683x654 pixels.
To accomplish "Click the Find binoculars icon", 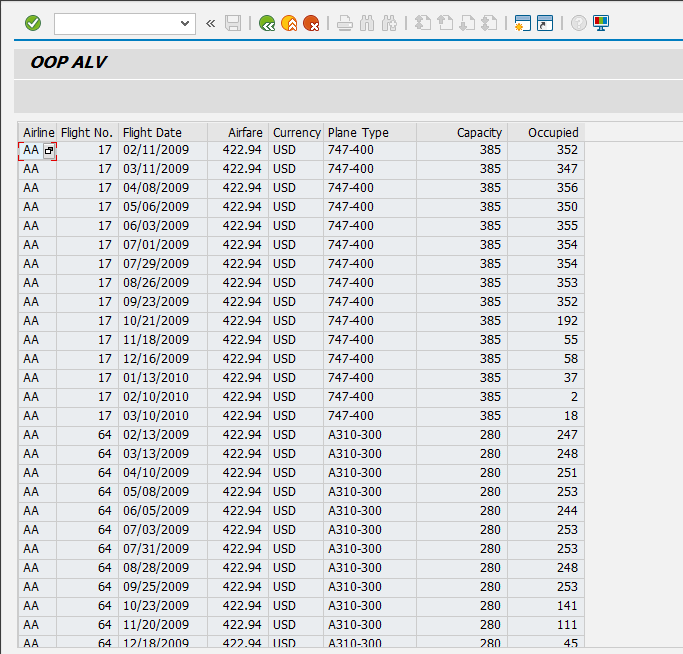I will [x=367, y=22].
